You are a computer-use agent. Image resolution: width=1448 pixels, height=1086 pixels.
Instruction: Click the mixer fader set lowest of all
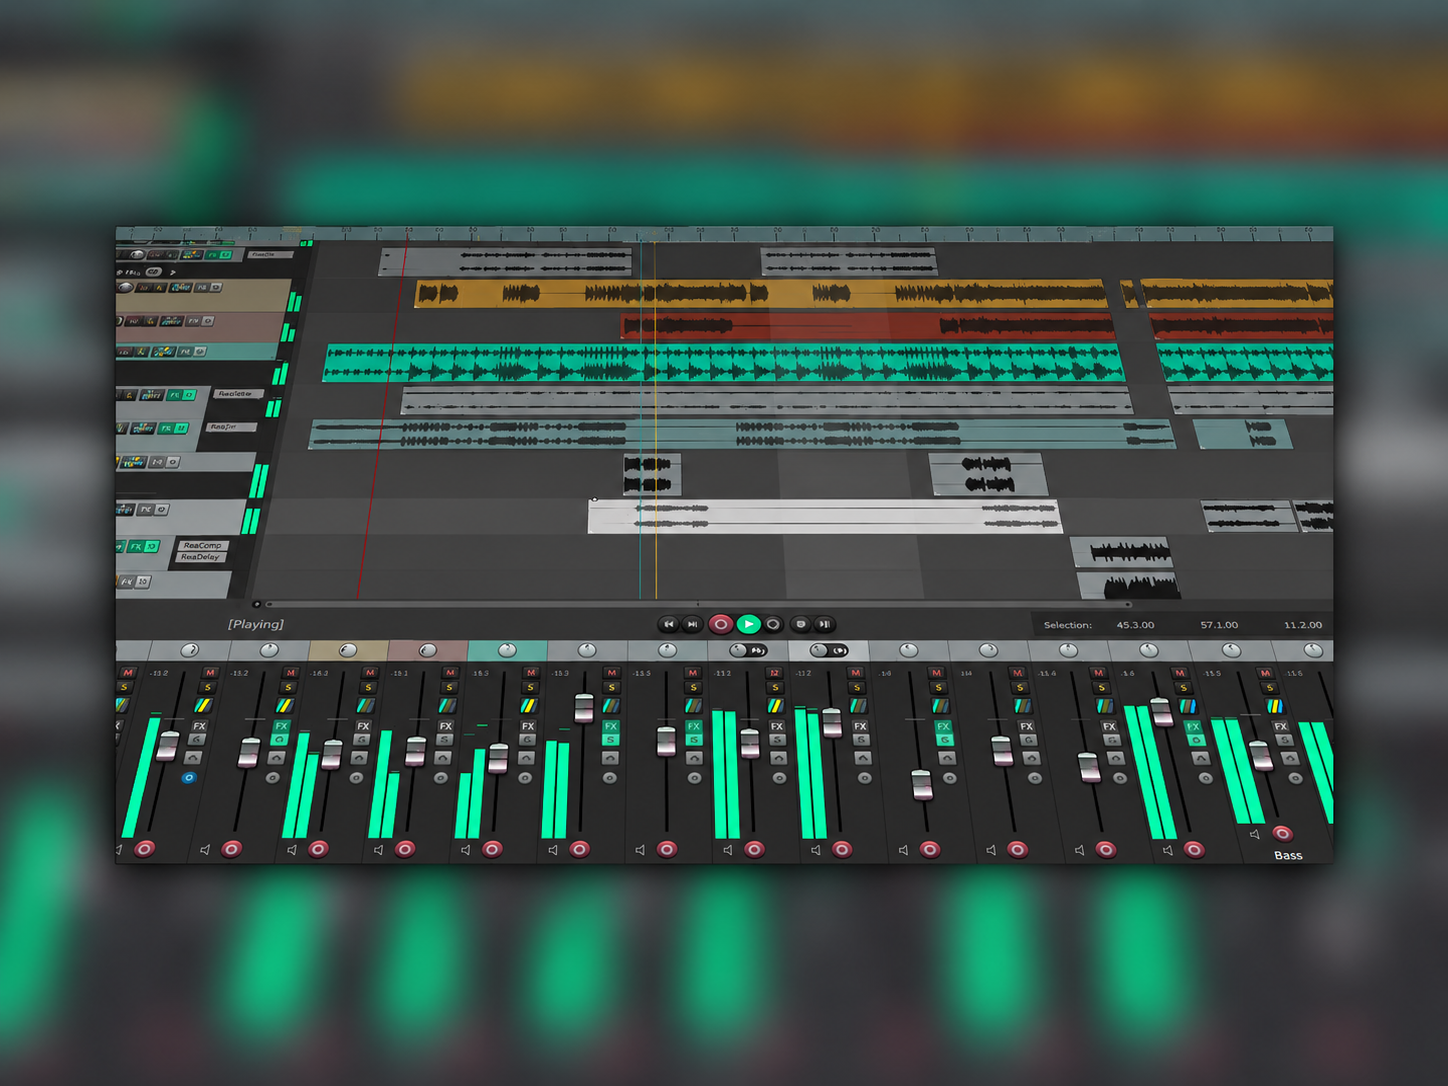pyautogui.click(x=922, y=785)
